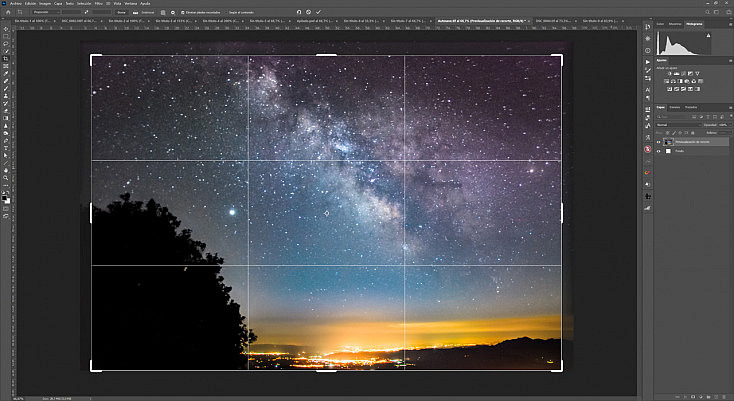
Task: Select the Rectangular Marquee tool
Action: 6,36
